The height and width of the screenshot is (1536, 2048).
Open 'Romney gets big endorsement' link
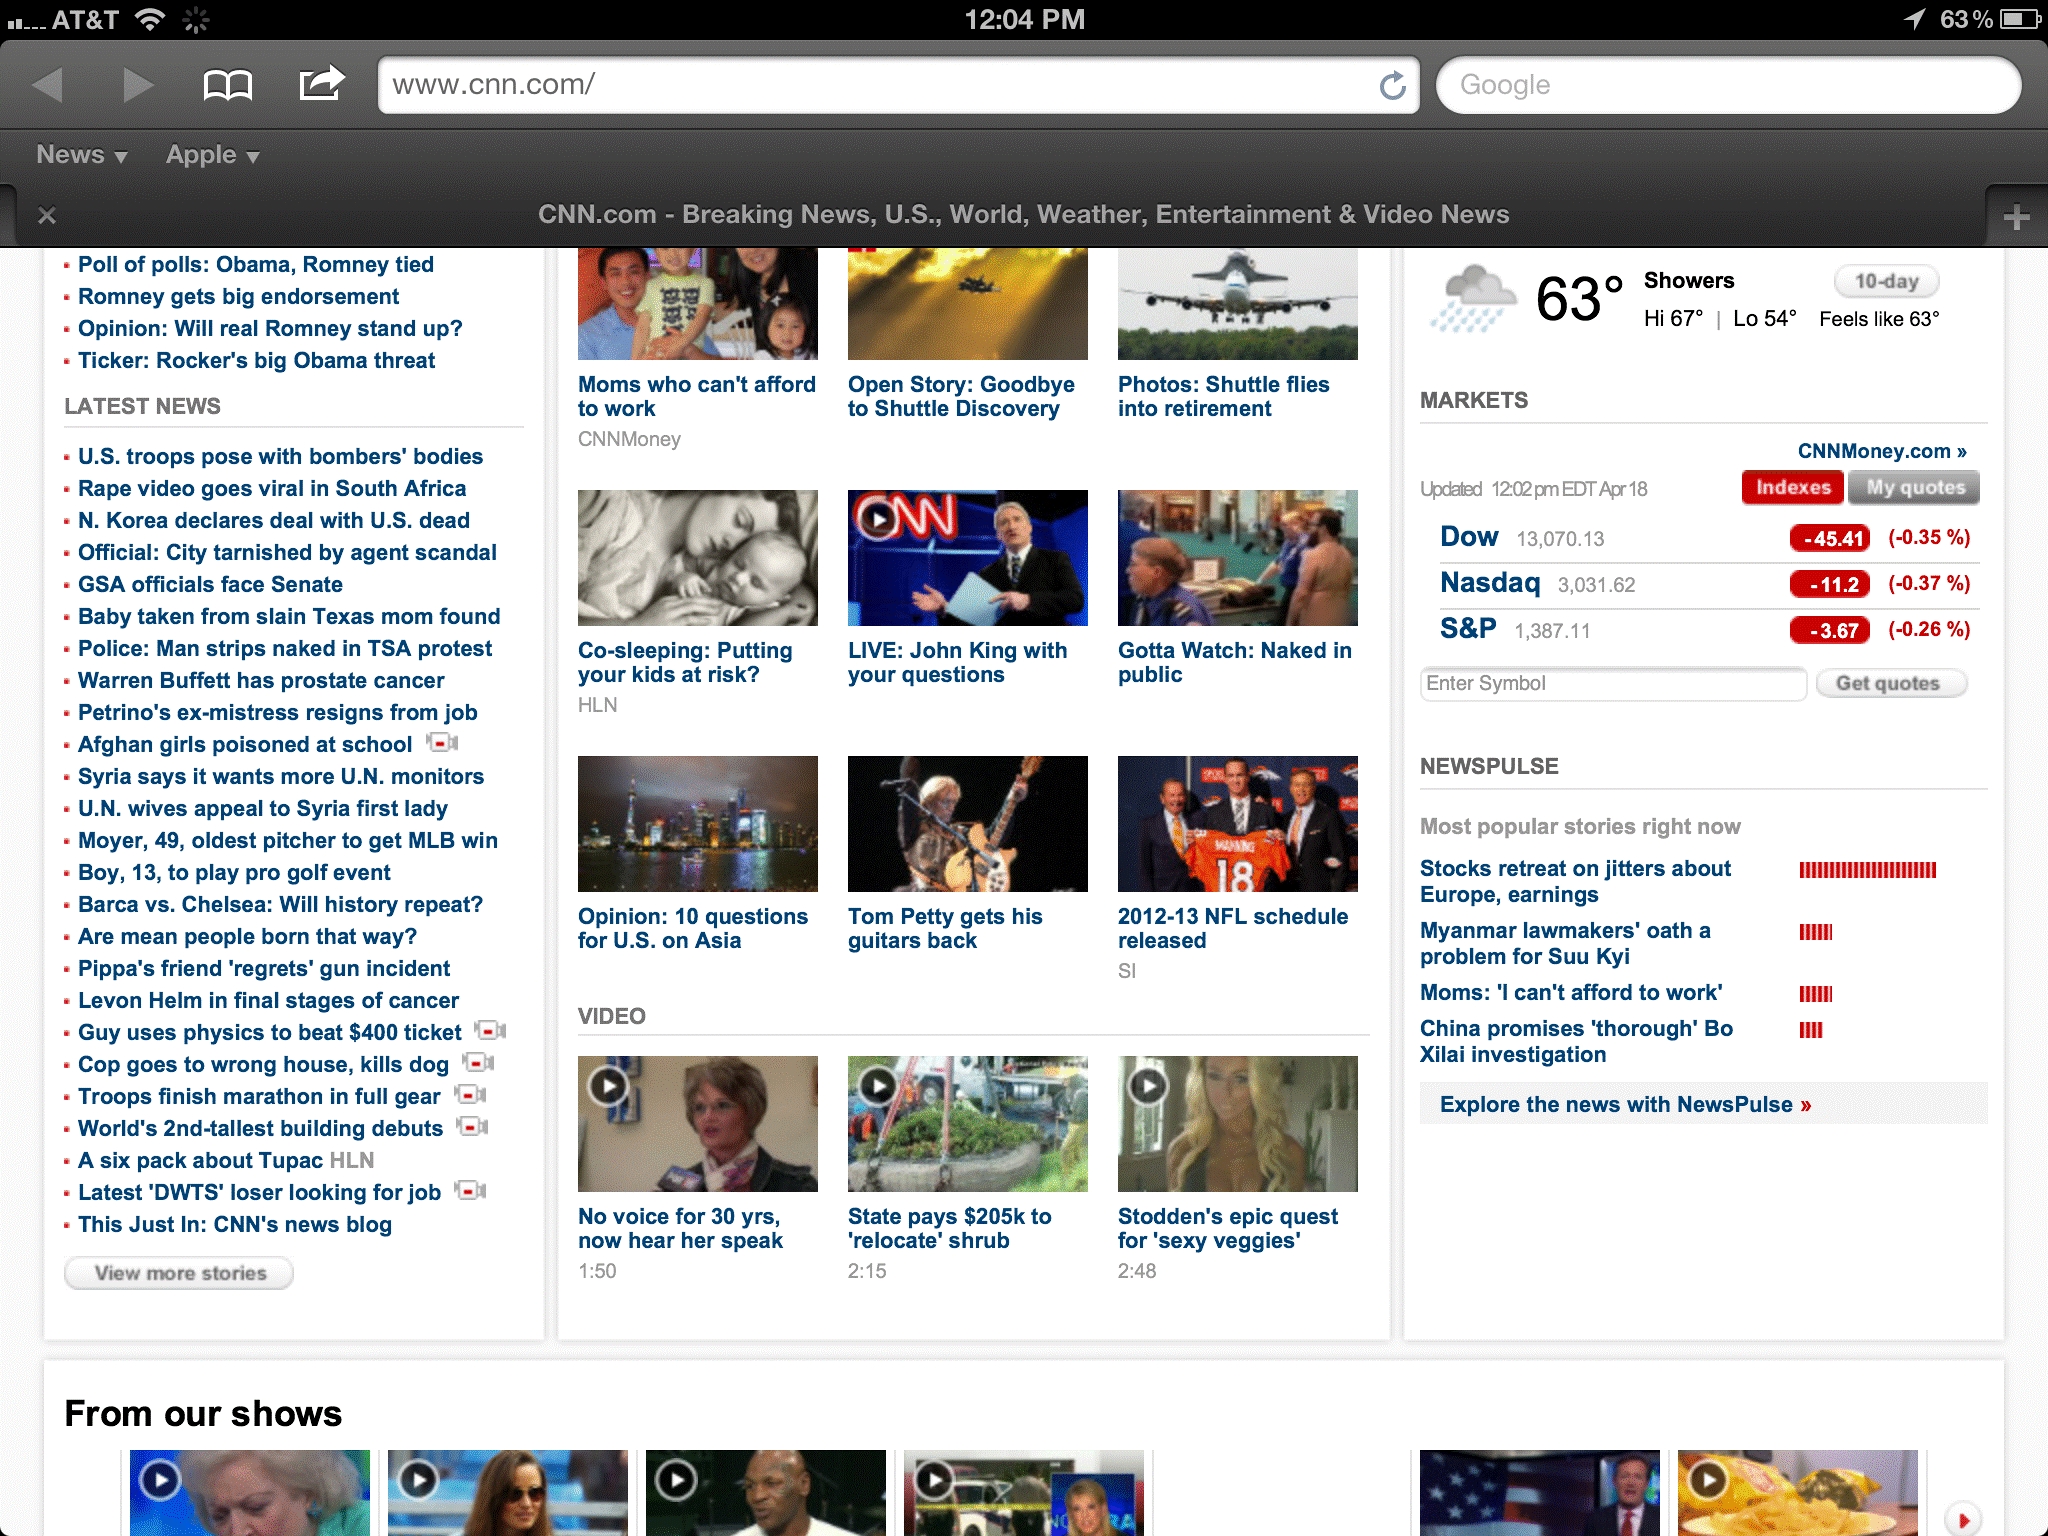coord(238,296)
